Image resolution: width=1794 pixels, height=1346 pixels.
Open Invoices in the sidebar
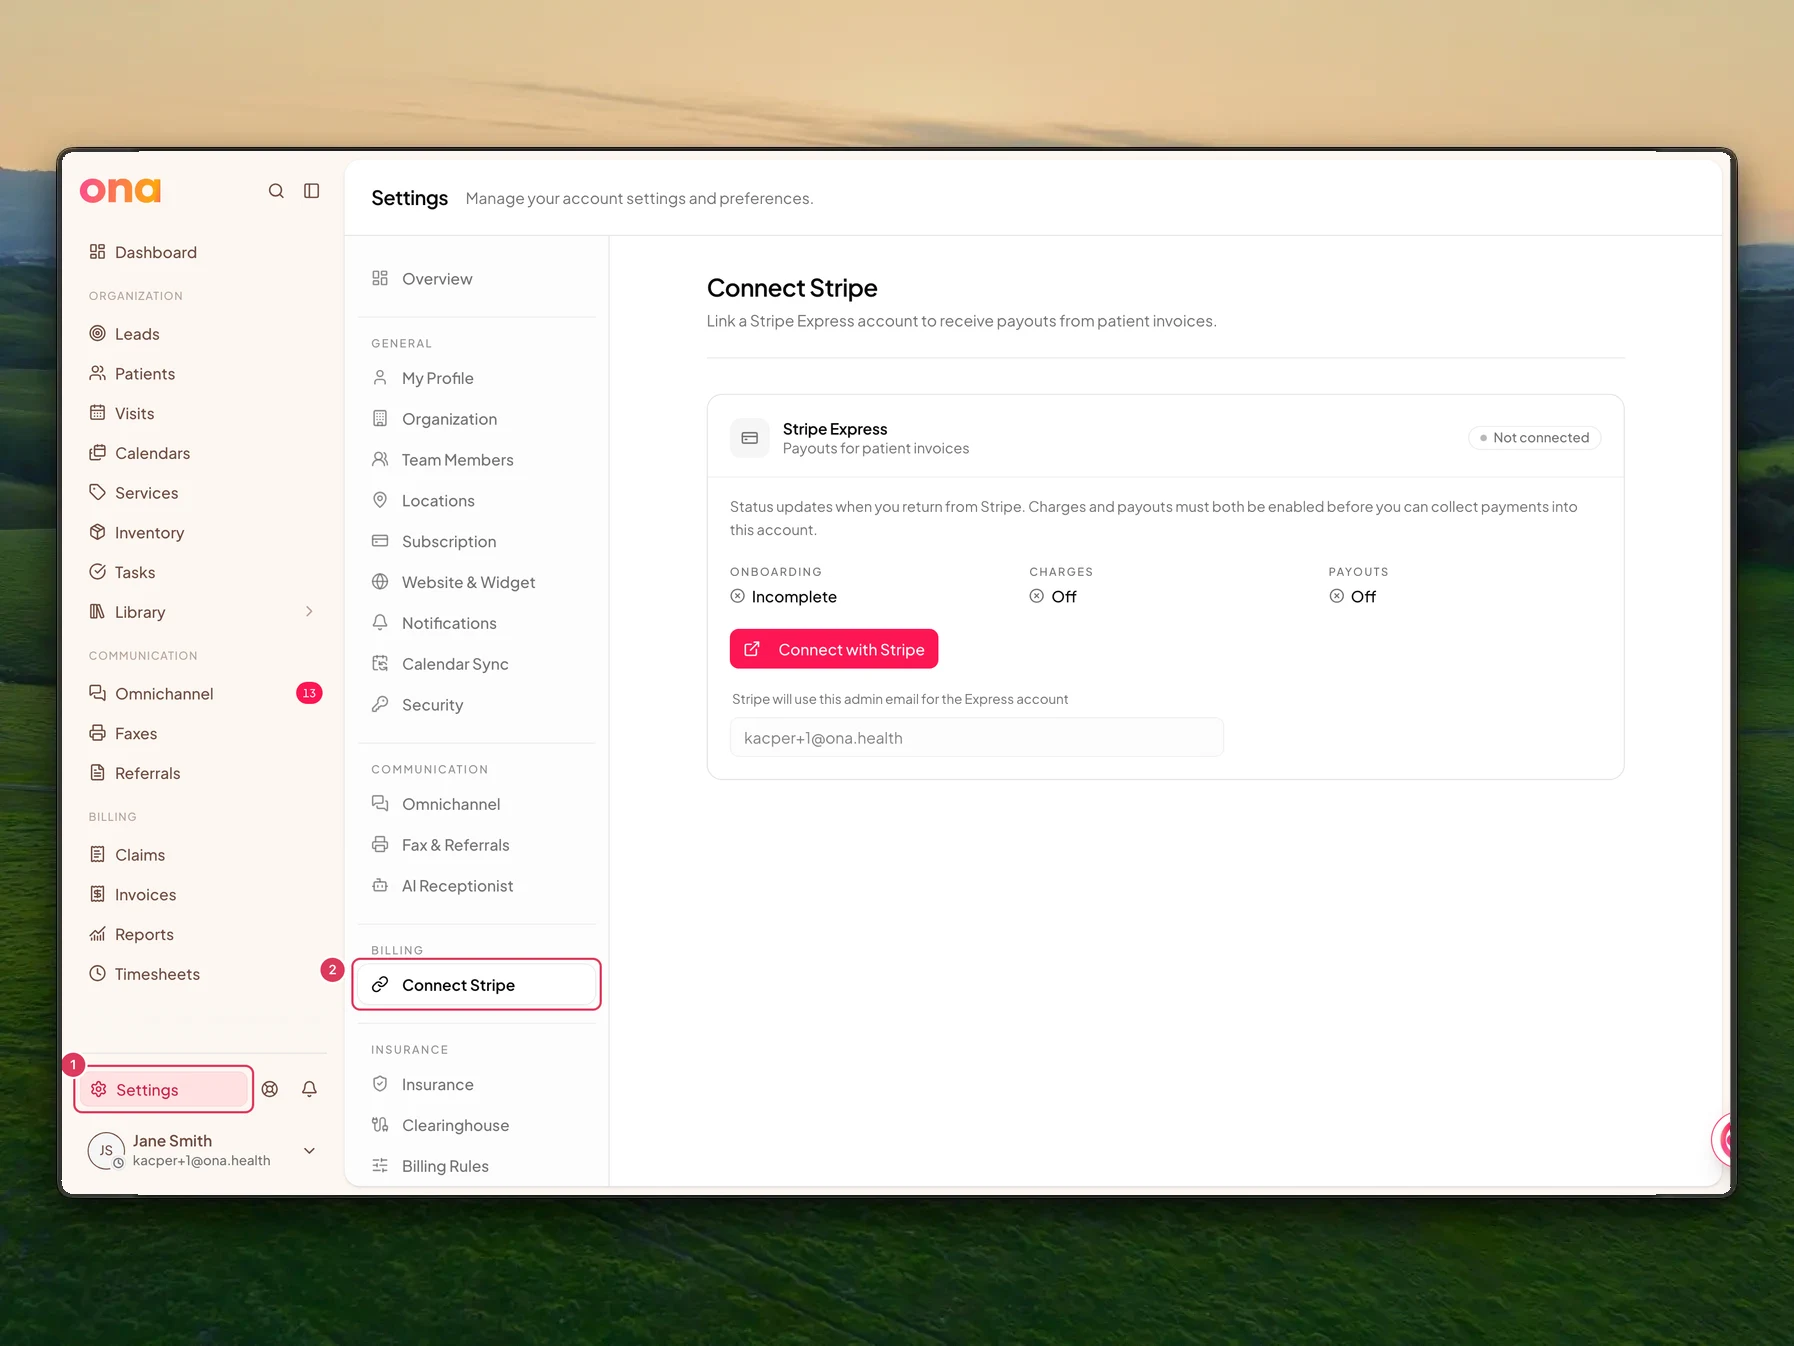coord(203,894)
